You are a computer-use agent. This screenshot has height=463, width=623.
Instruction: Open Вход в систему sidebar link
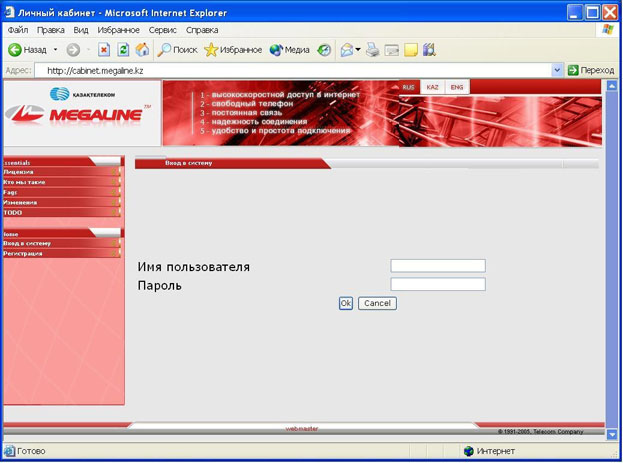[x=62, y=243]
